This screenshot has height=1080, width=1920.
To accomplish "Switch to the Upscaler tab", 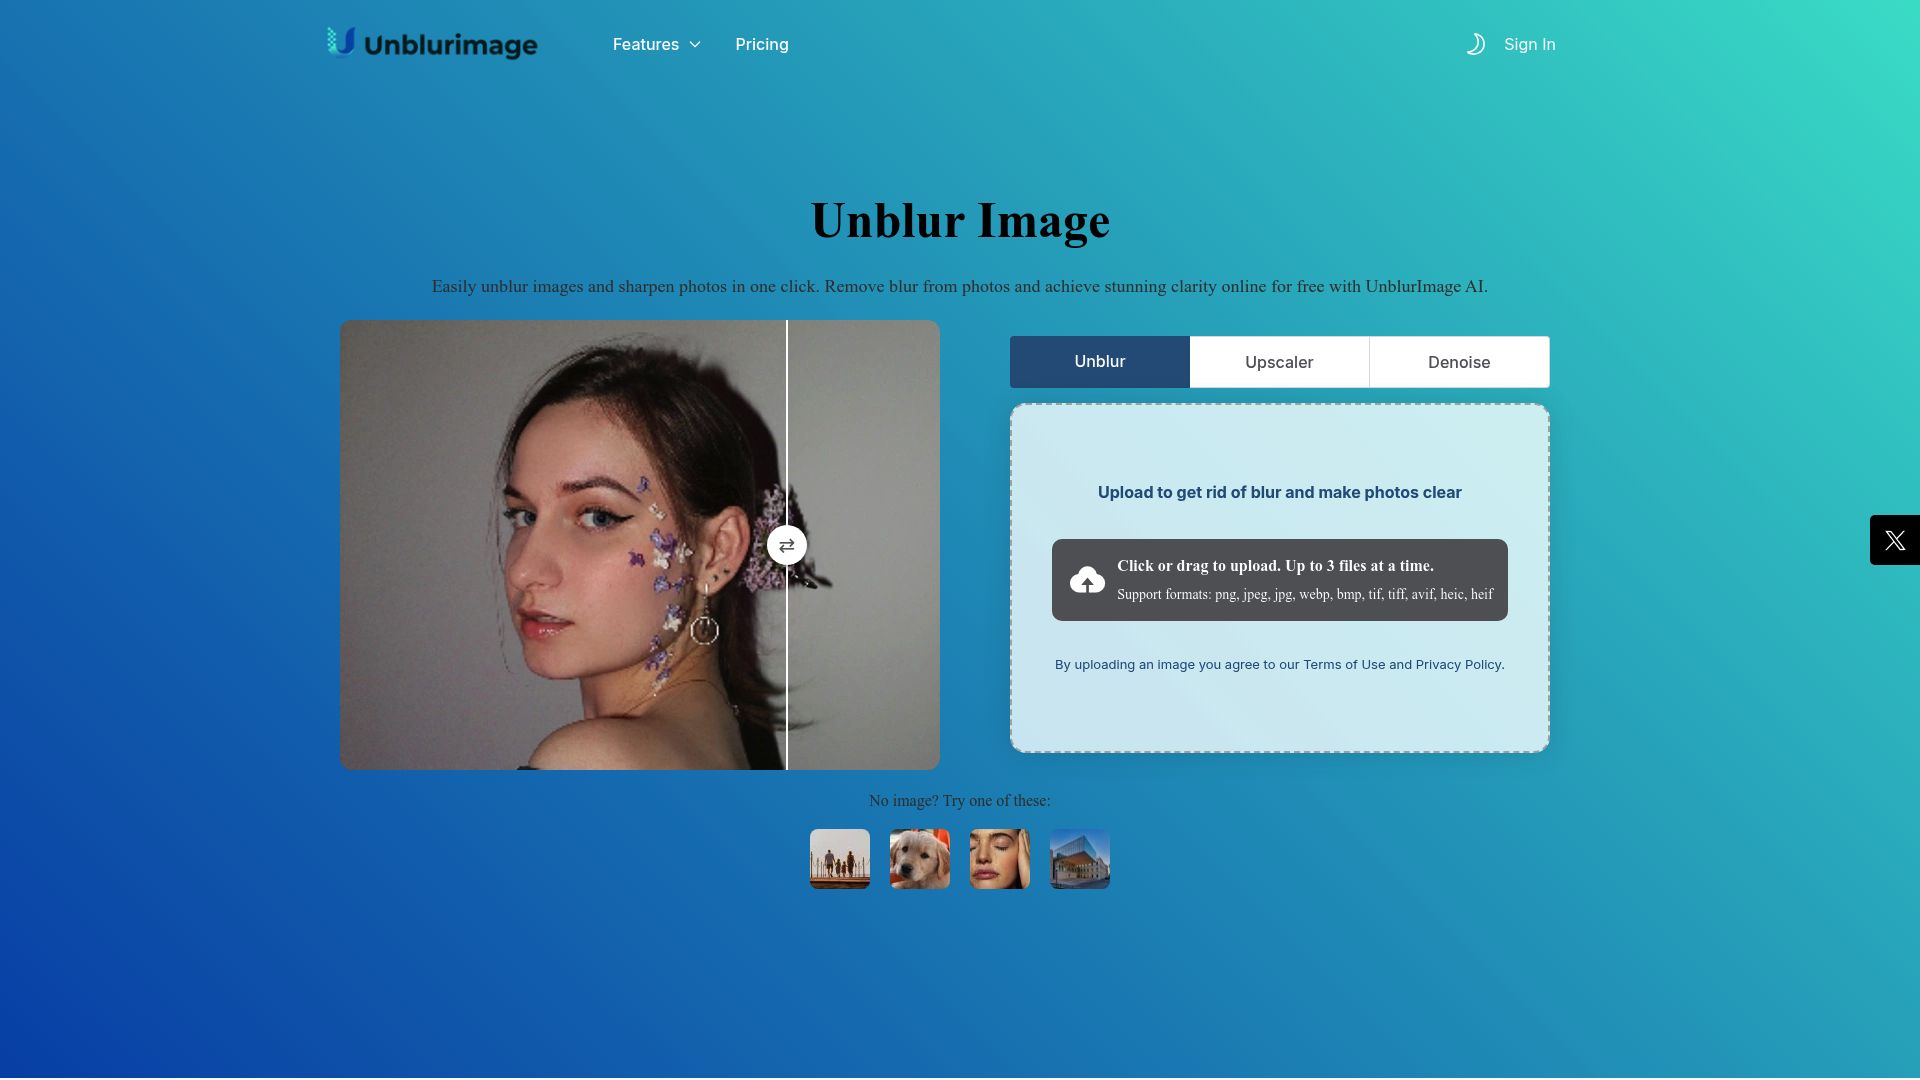I will pos(1279,361).
